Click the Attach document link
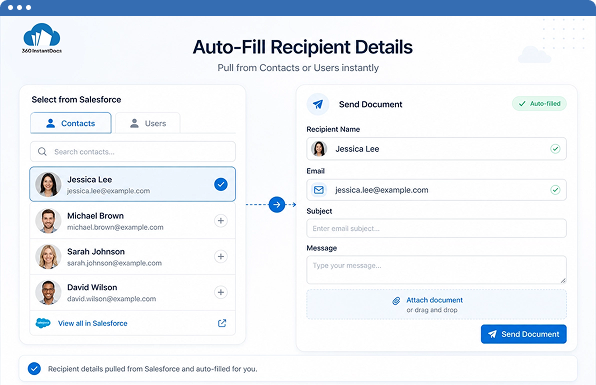This screenshot has width=596, height=385. pos(434,300)
